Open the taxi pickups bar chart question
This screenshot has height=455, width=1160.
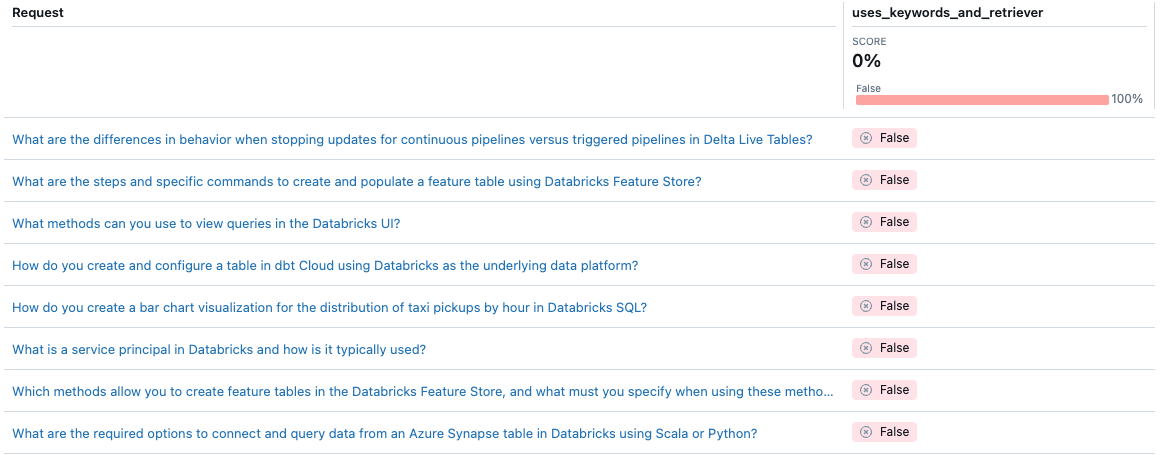point(329,308)
